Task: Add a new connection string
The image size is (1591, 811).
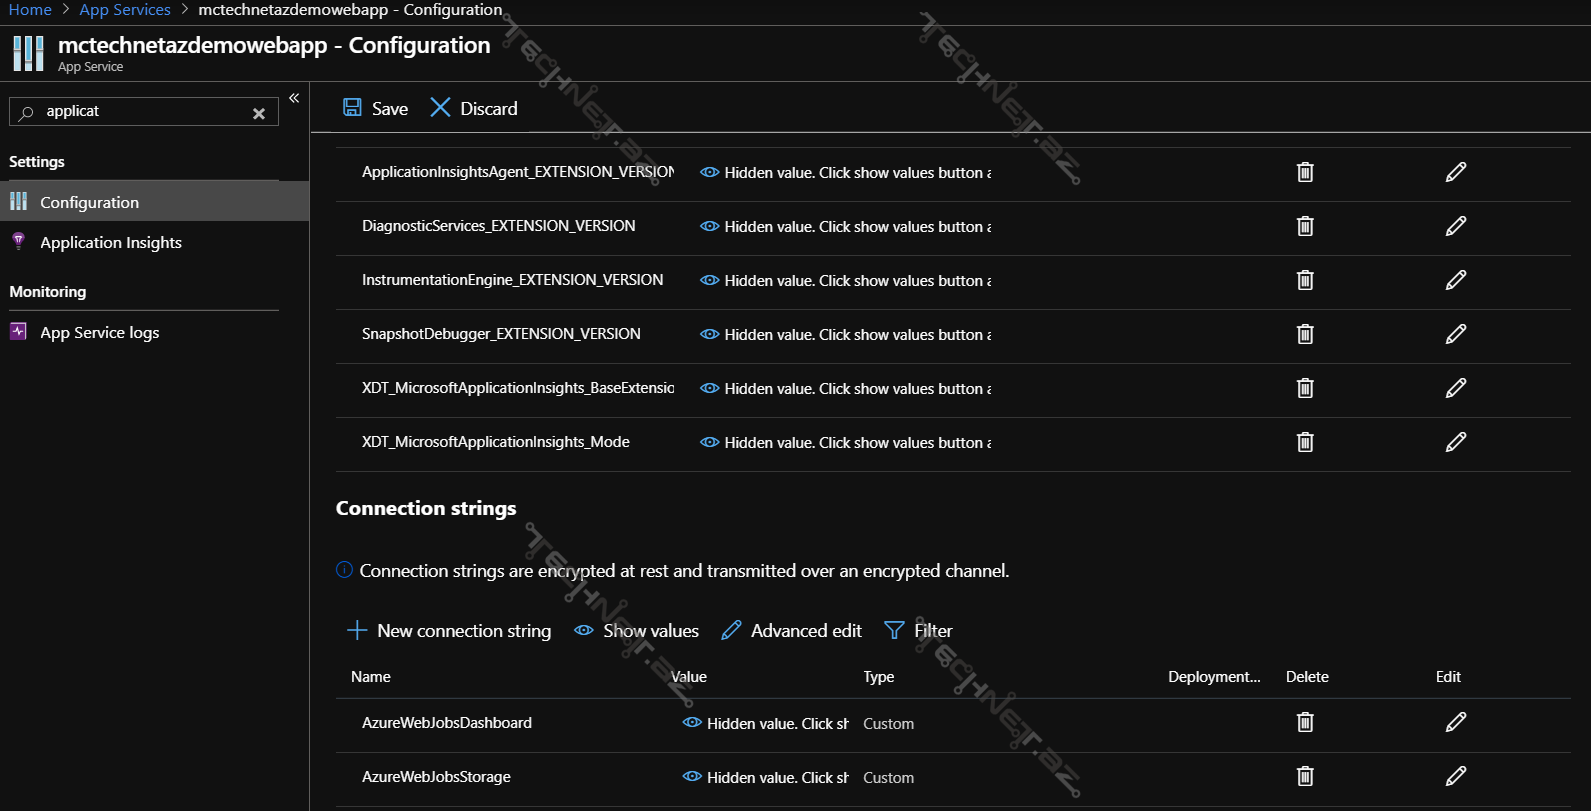Action: [449, 630]
